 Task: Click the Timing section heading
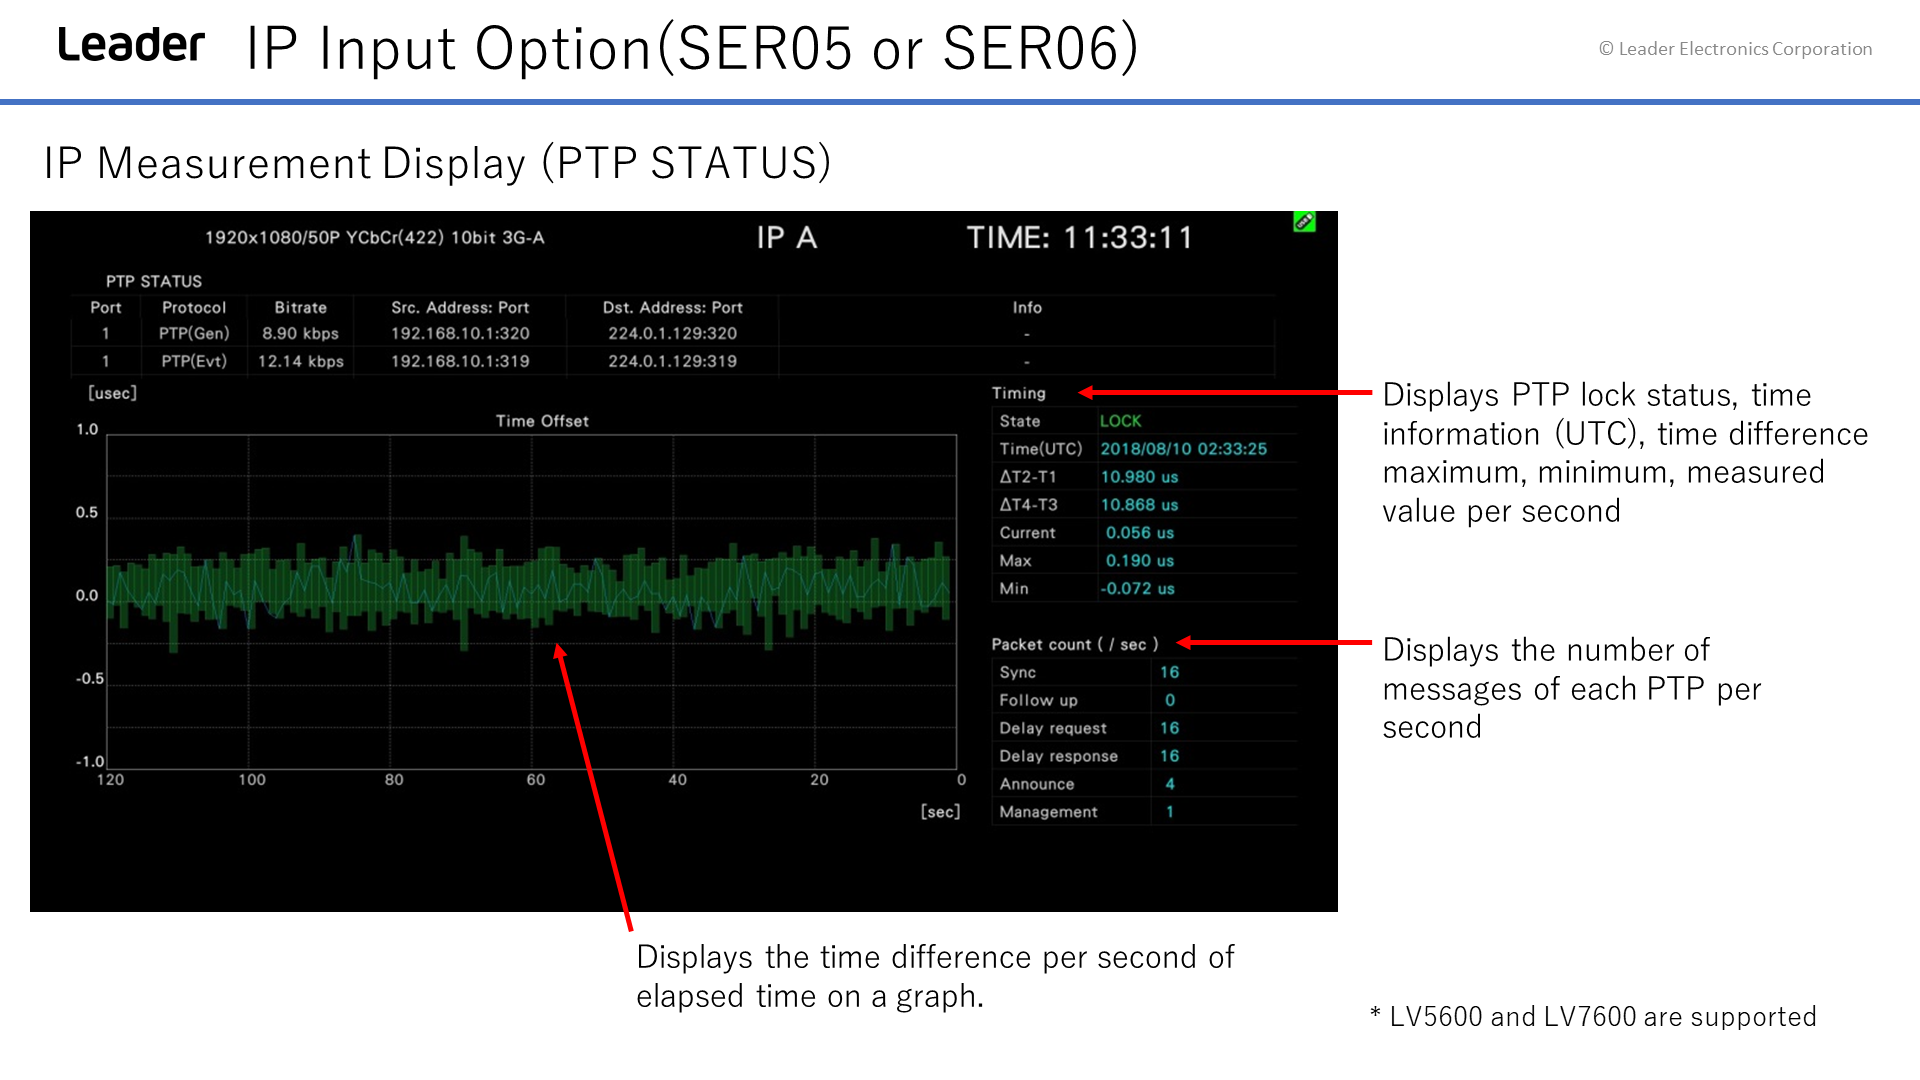(1019, 393)
